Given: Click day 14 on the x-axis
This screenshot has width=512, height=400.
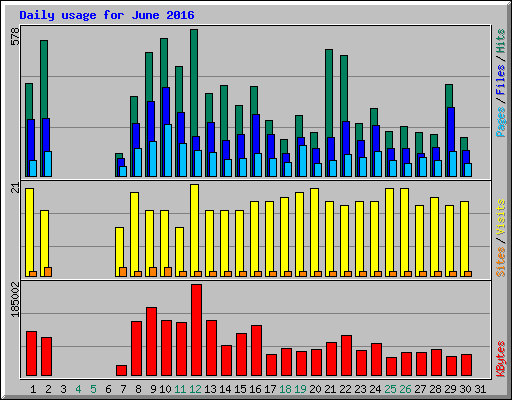Looking at the screenshot, I should (225, 389).
